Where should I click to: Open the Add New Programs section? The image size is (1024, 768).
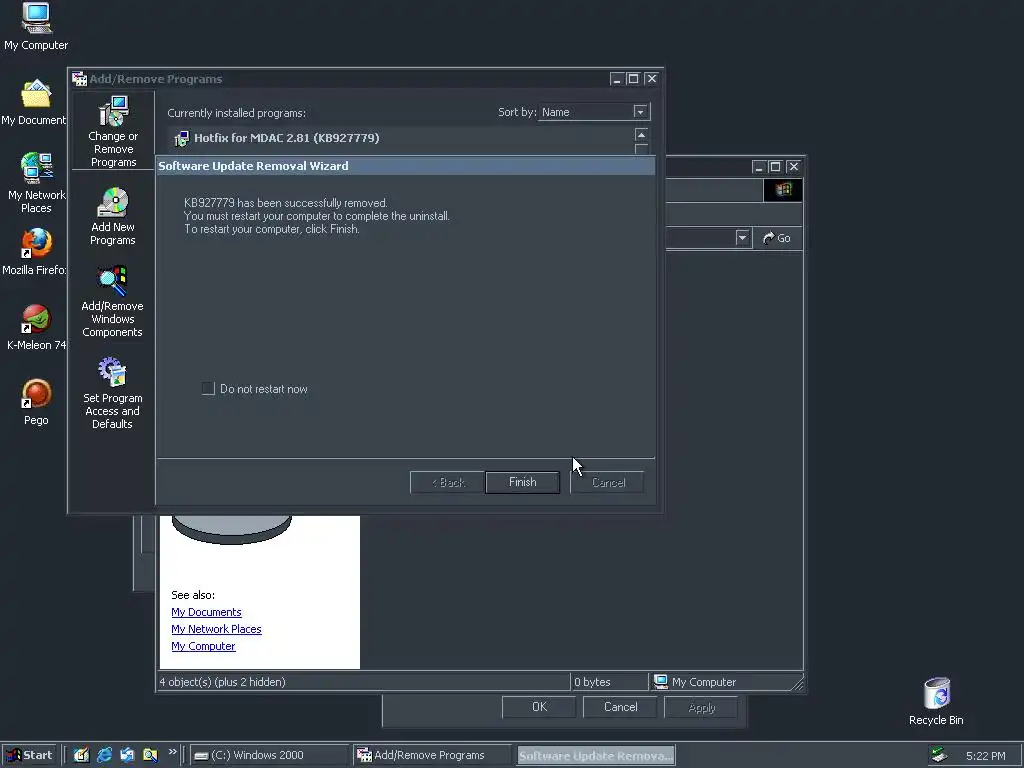[113, 217]
